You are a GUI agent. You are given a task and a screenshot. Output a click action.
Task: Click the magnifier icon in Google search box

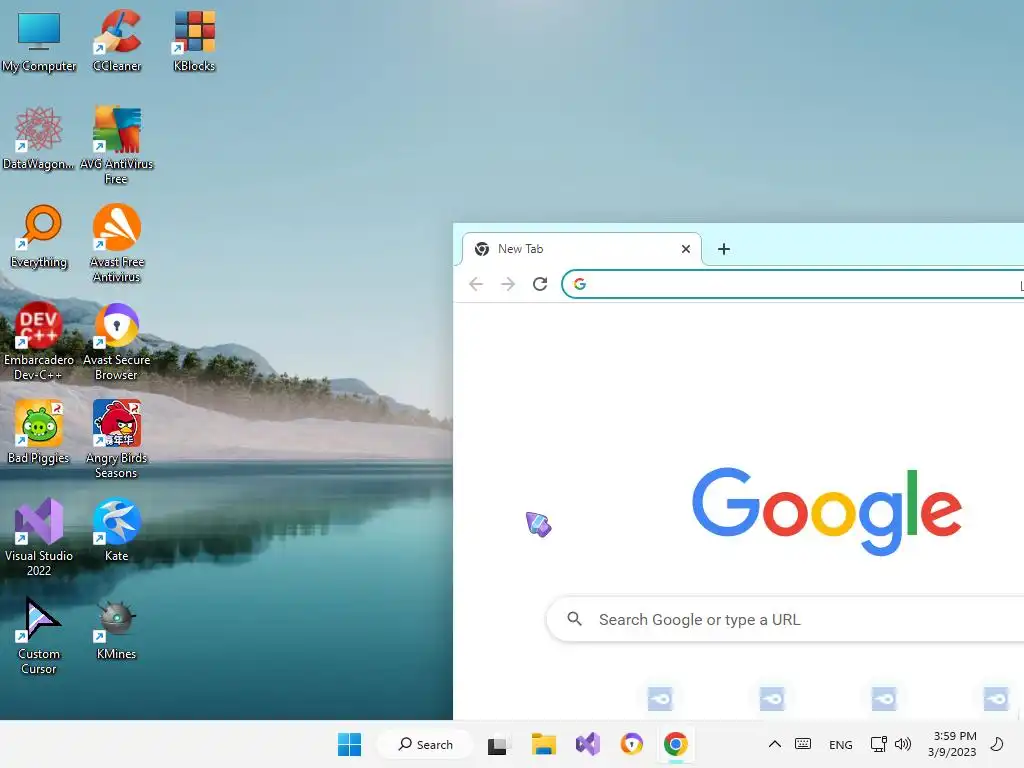(x=575, y=618)
